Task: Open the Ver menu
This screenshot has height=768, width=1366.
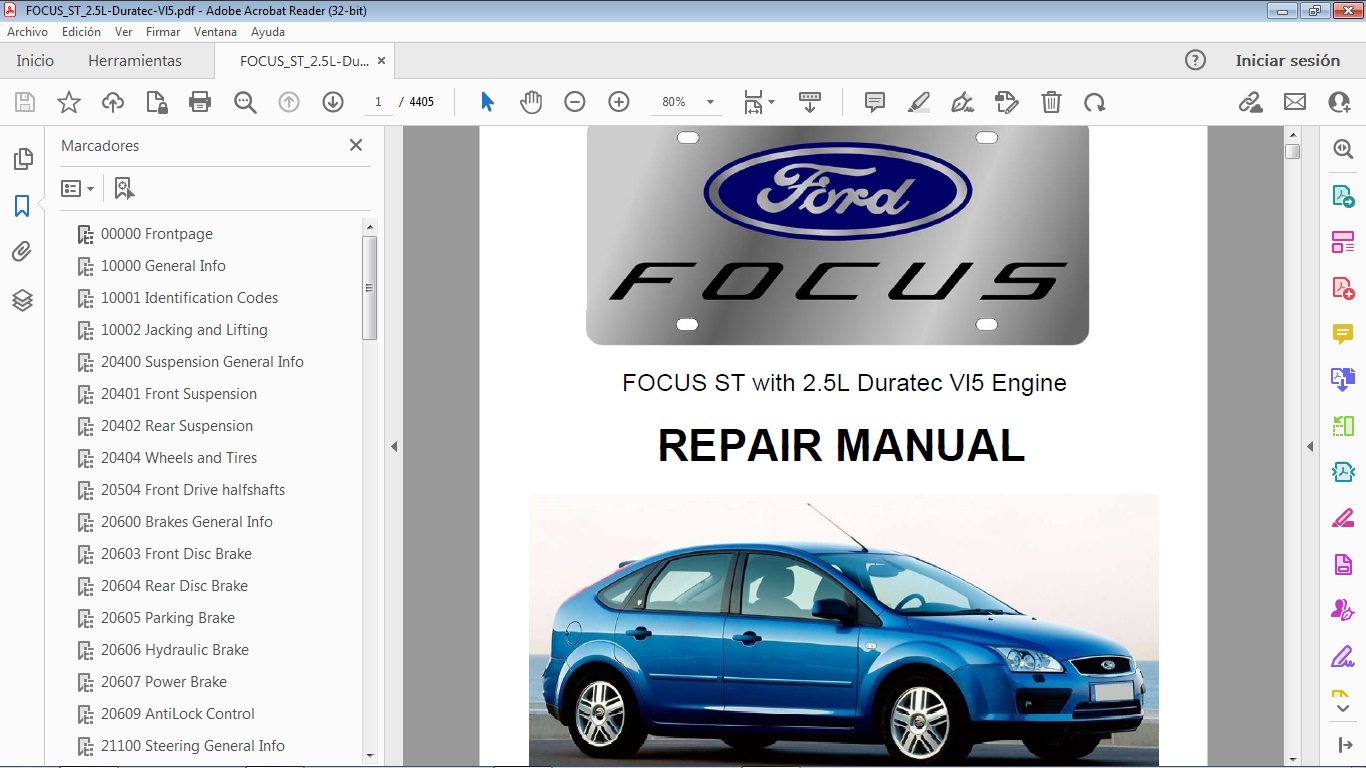Action: (123, 31)
